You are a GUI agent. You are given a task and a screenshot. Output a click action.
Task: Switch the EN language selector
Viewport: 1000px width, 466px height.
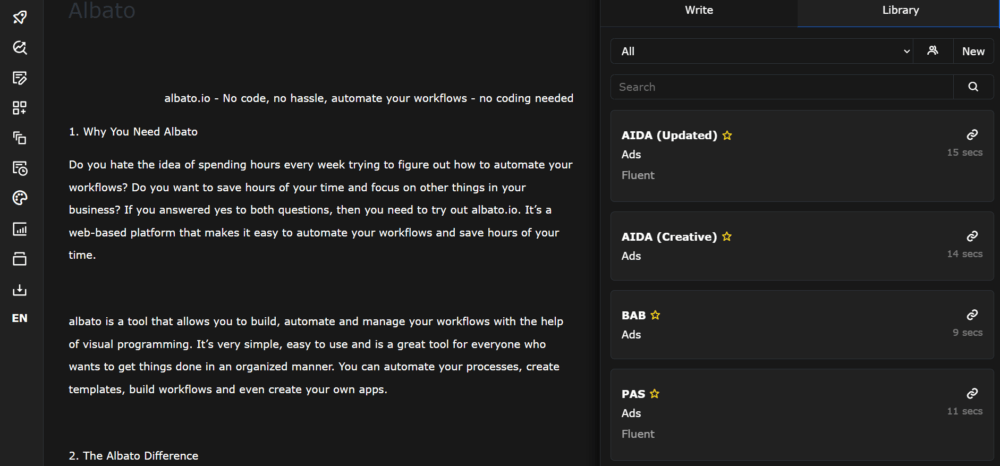20,319
